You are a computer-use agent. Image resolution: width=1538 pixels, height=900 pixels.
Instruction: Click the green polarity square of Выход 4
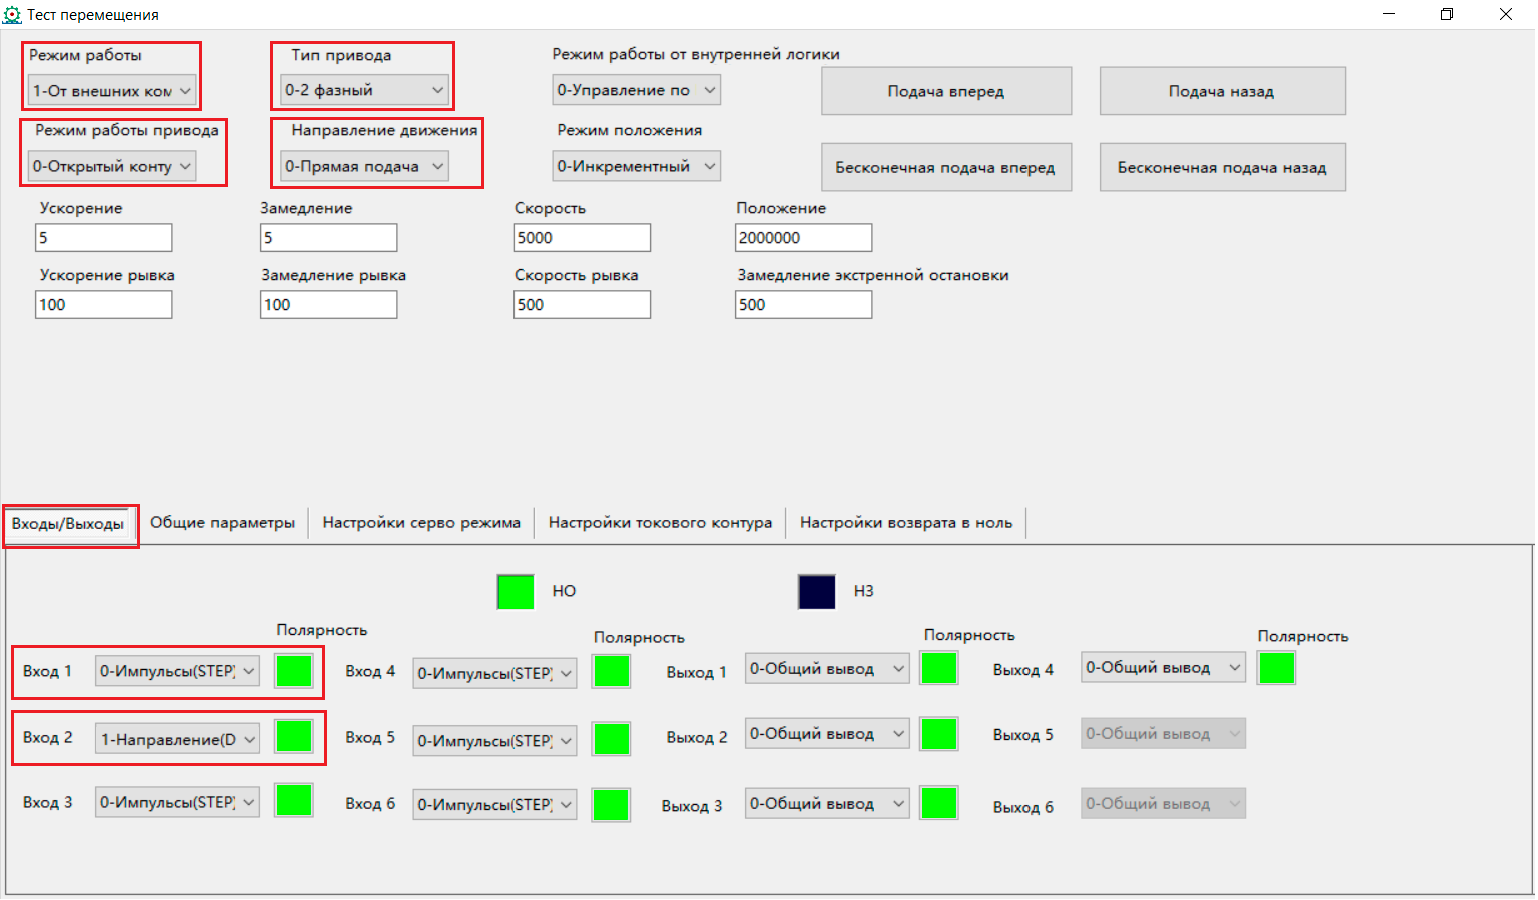pyautogui.click(x=1276, y=668)
